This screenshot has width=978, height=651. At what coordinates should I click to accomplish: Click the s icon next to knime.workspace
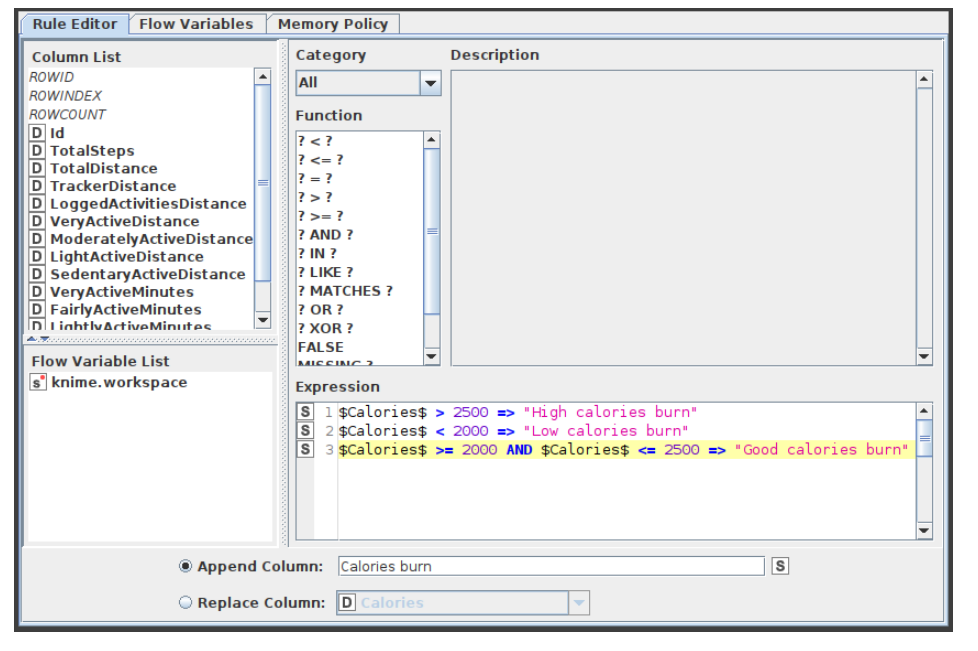point(38,382)
